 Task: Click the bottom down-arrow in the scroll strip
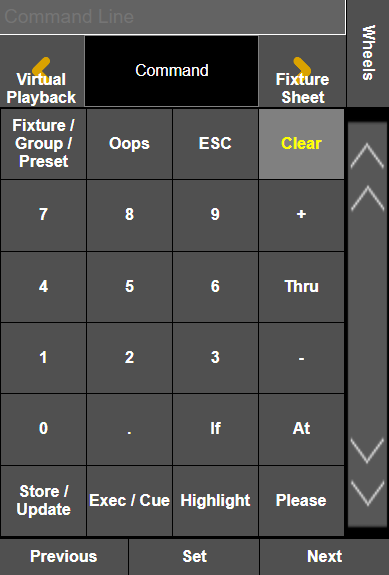(x=367, y=493)
